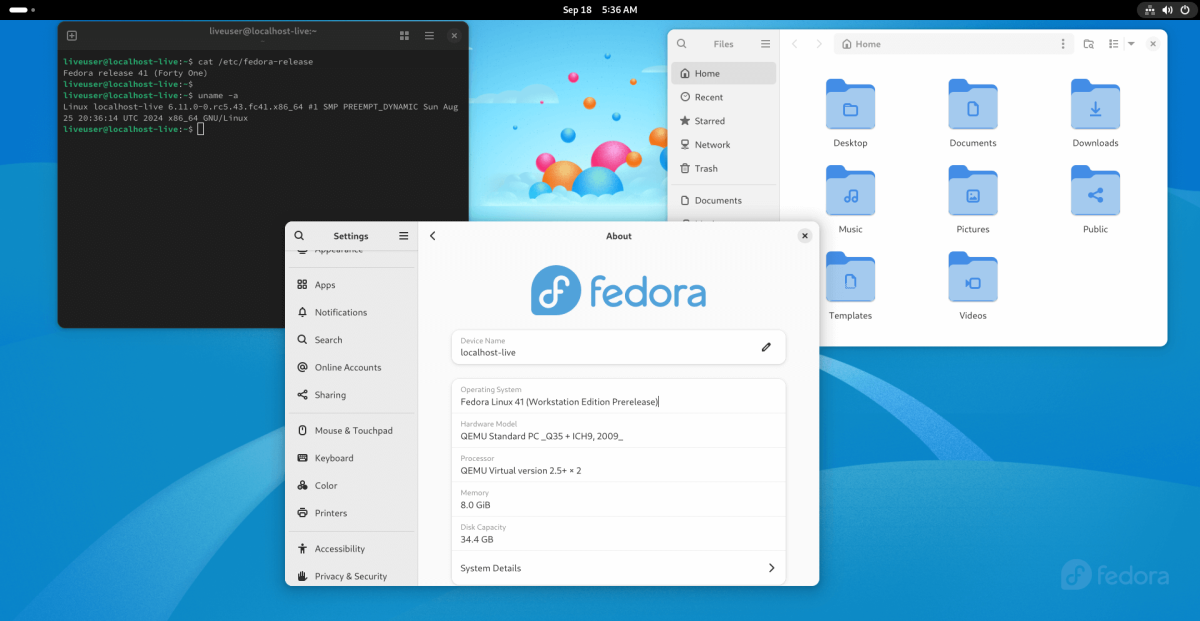
Task: Select Home in Files sidebar
Action: (723, 73)
